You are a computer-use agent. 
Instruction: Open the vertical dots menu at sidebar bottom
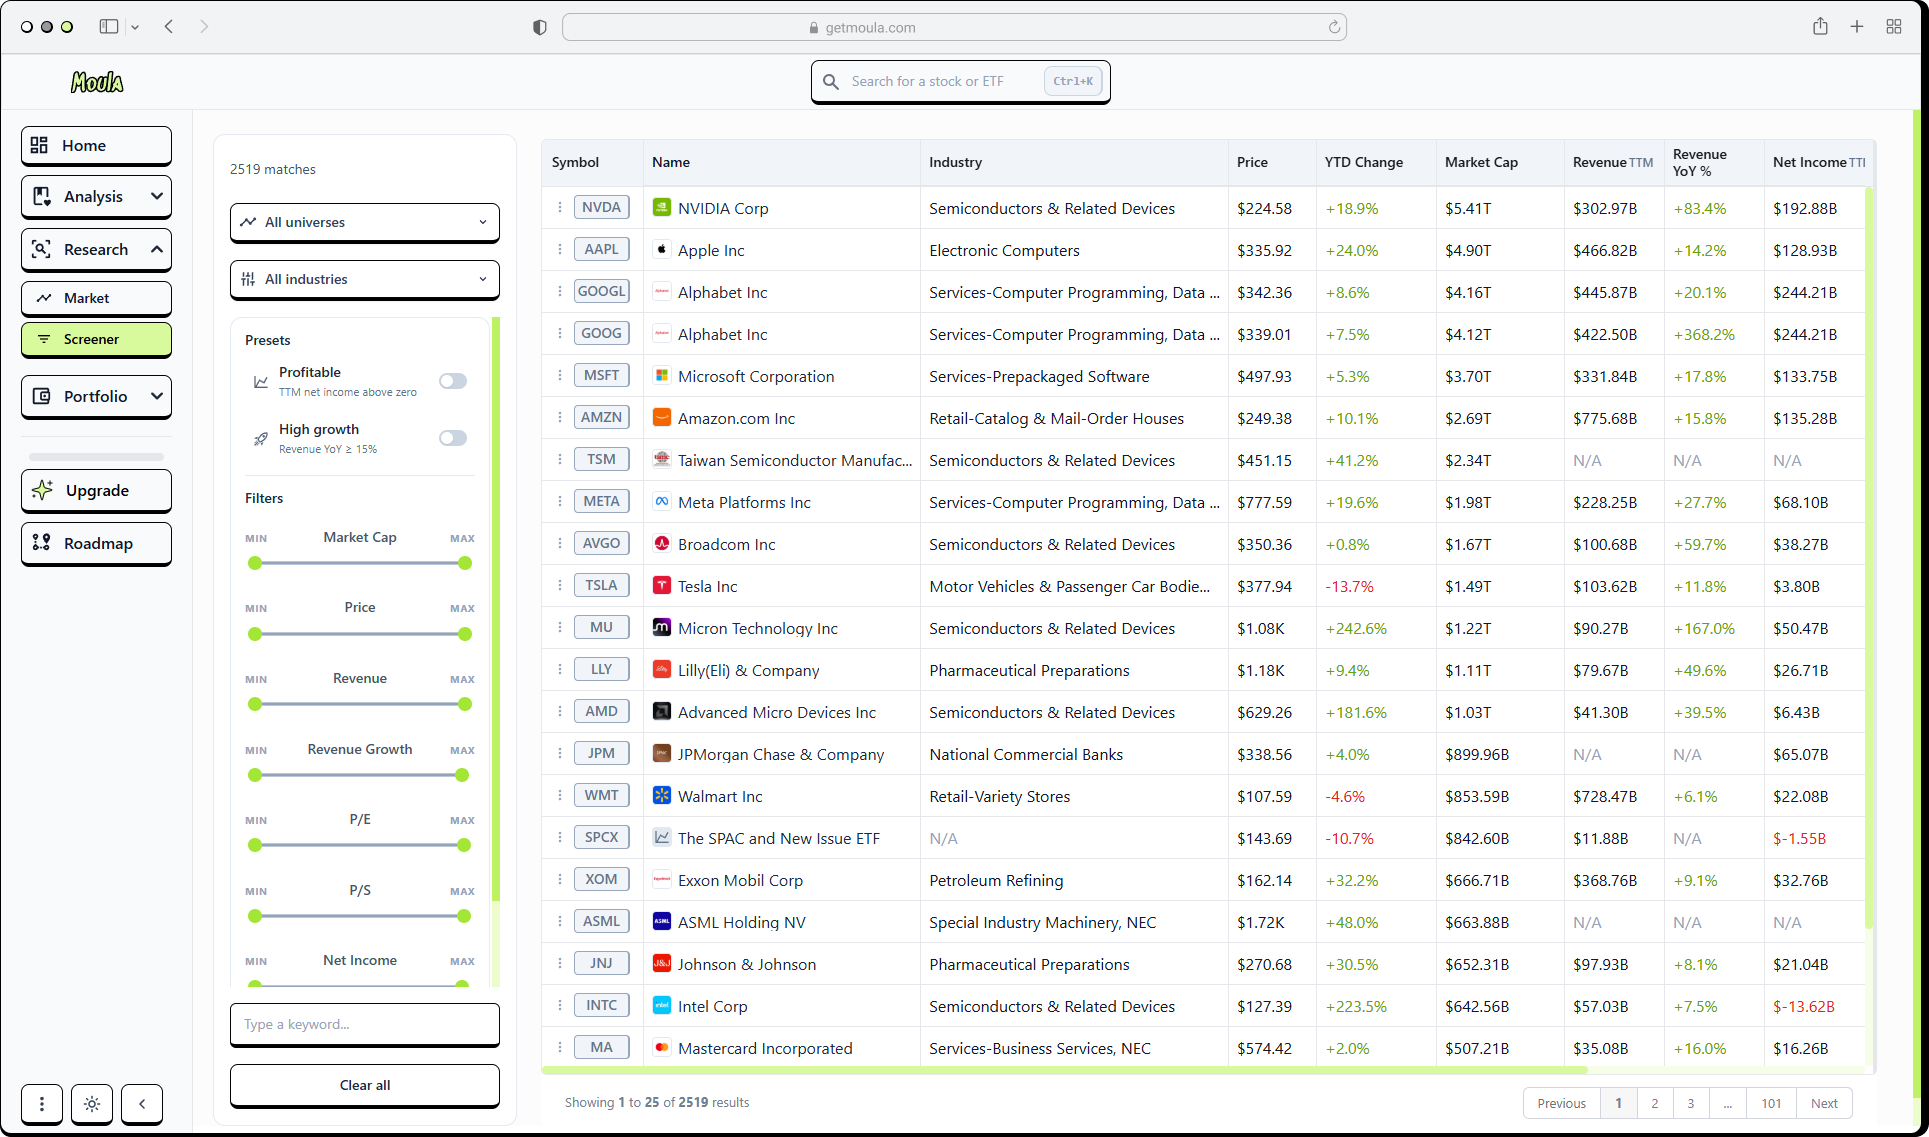click(42, 1104)
